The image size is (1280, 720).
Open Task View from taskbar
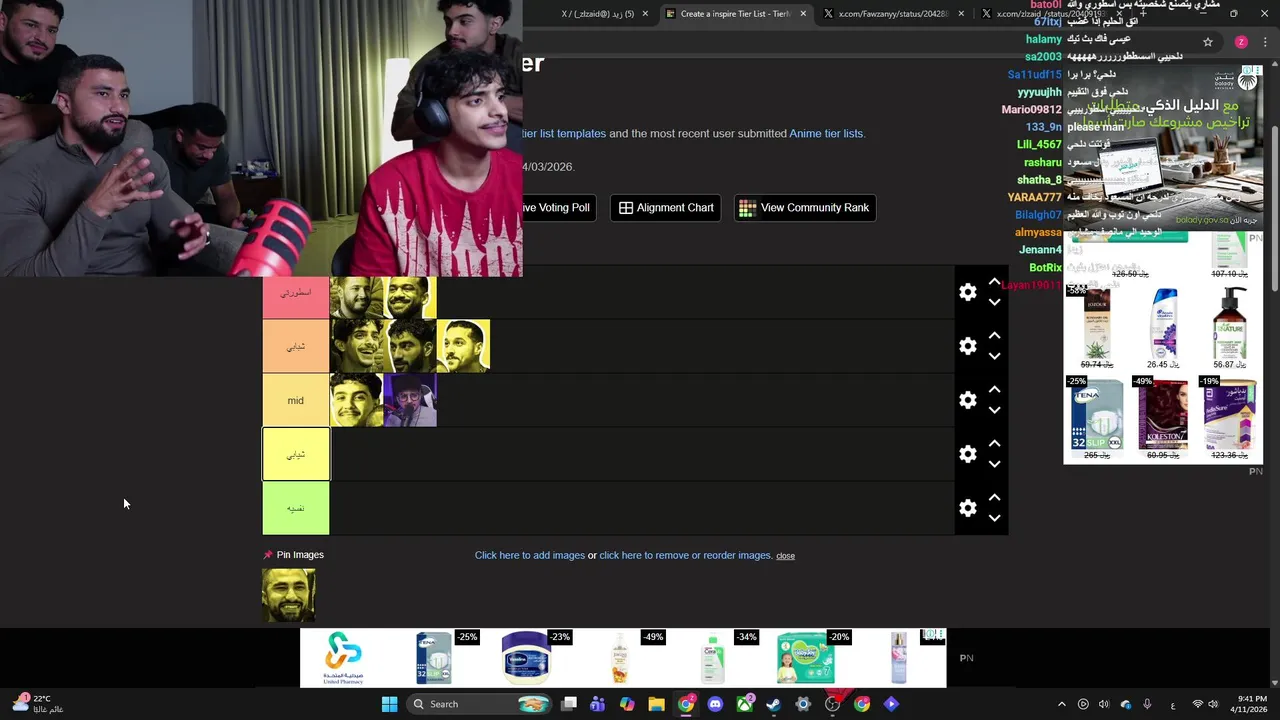(568, 704)
